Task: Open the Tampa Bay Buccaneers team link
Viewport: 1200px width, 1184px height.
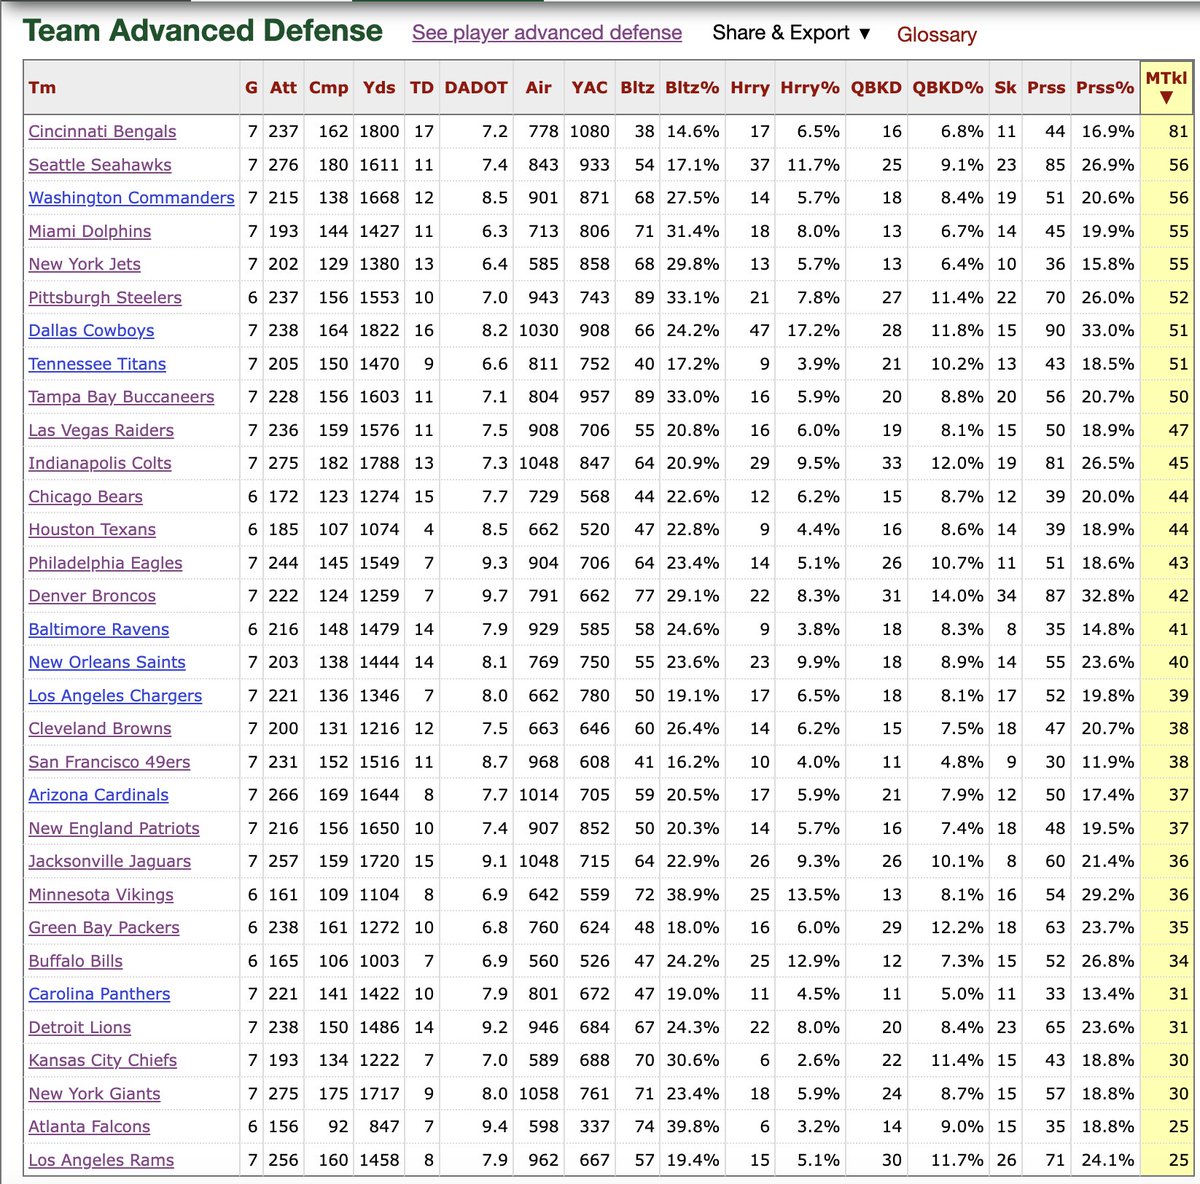Action: (x=121, y=397)
